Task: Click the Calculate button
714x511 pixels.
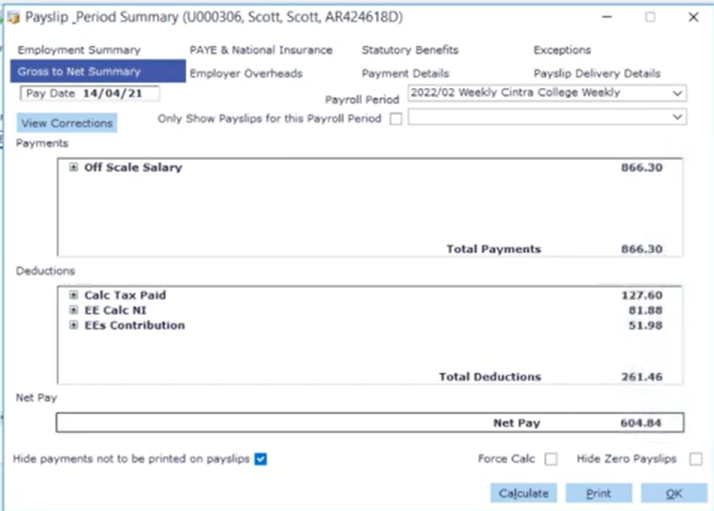Action: [x=523, y=493]
